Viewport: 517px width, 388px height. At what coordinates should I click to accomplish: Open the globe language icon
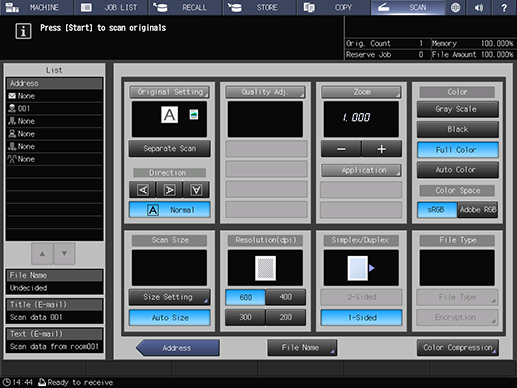click(x=455, y=7)
